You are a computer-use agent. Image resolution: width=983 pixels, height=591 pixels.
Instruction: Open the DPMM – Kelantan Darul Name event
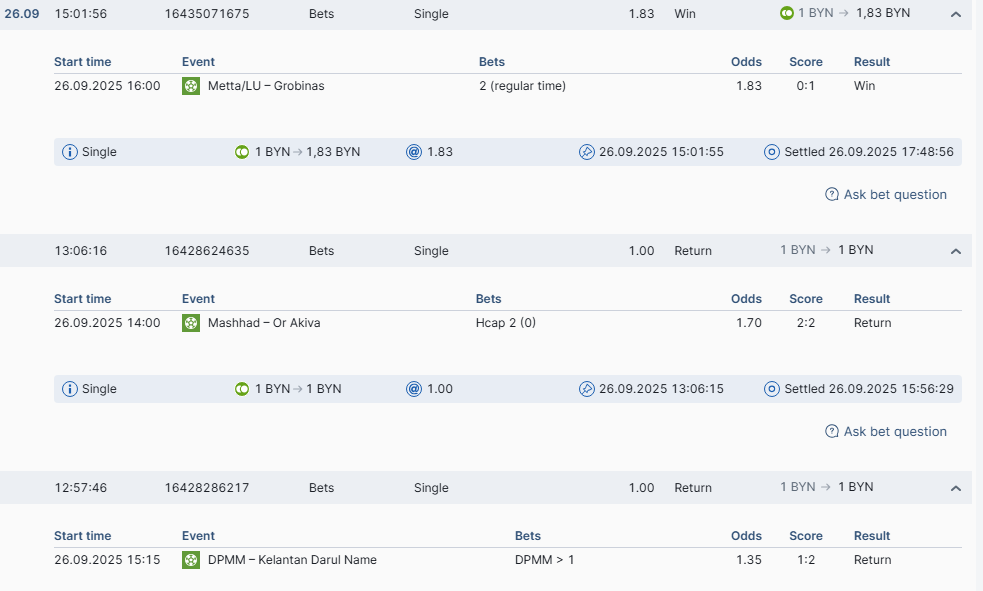pos(292,560)
